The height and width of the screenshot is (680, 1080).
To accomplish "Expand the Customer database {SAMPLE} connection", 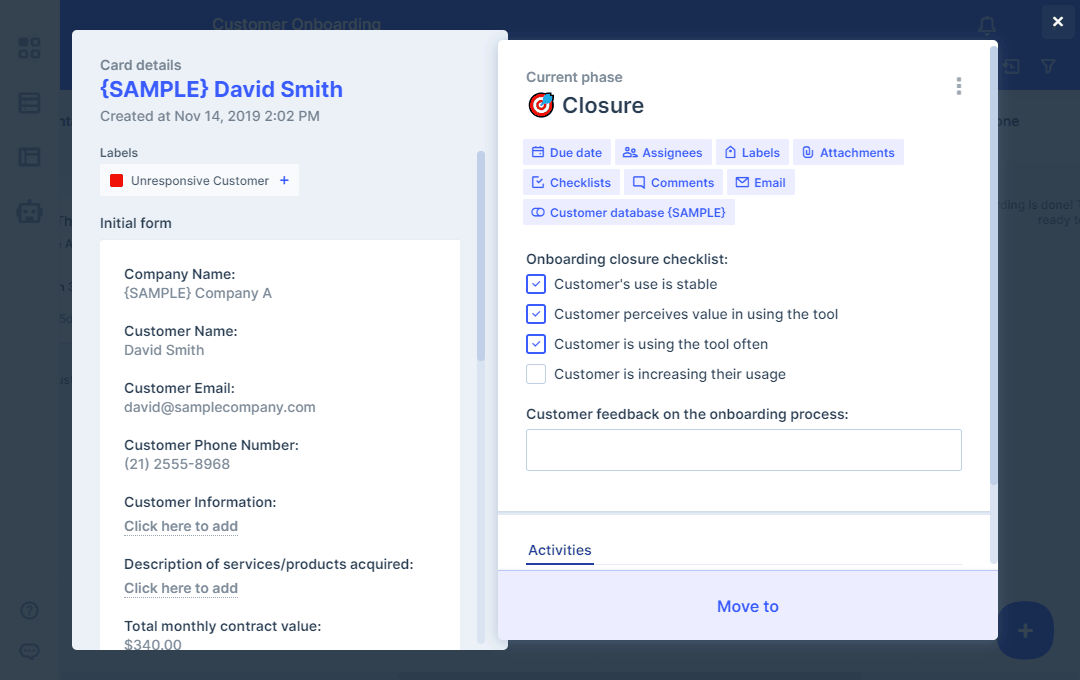I will tap(628, 213).
